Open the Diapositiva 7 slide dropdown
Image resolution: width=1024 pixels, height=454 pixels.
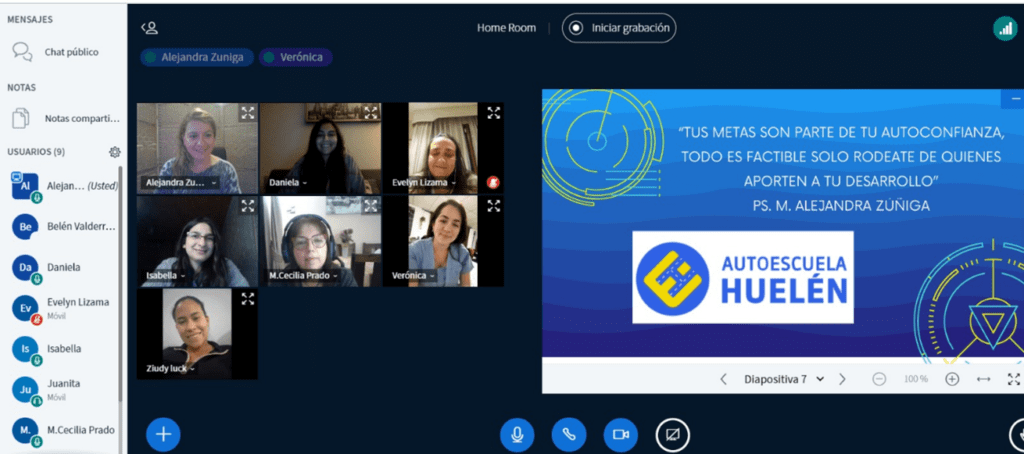pos(783,379)
